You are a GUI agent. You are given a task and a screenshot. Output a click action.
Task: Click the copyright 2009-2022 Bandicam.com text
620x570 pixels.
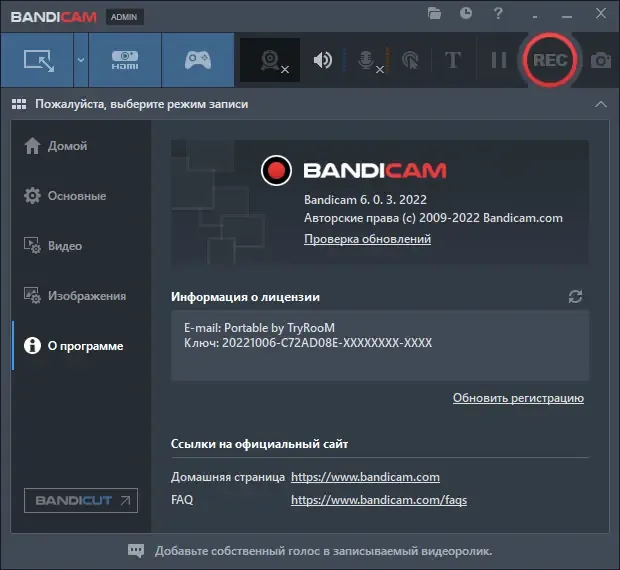click(x=433, y=218)
